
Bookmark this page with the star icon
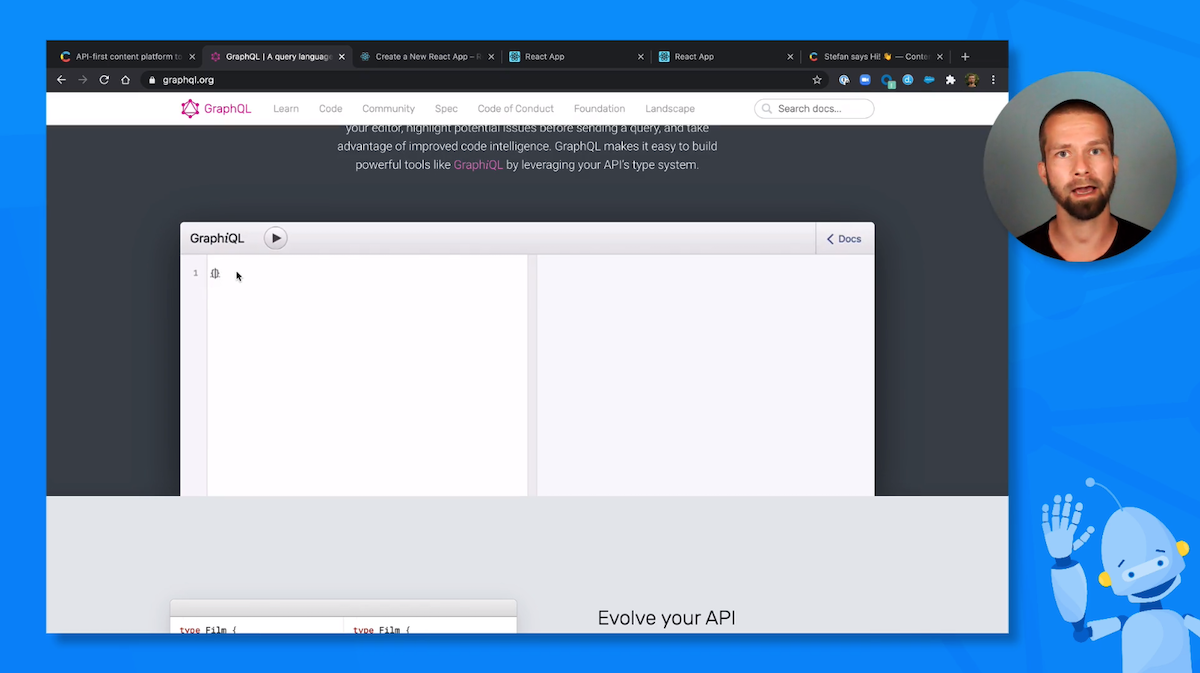(817, 80)
